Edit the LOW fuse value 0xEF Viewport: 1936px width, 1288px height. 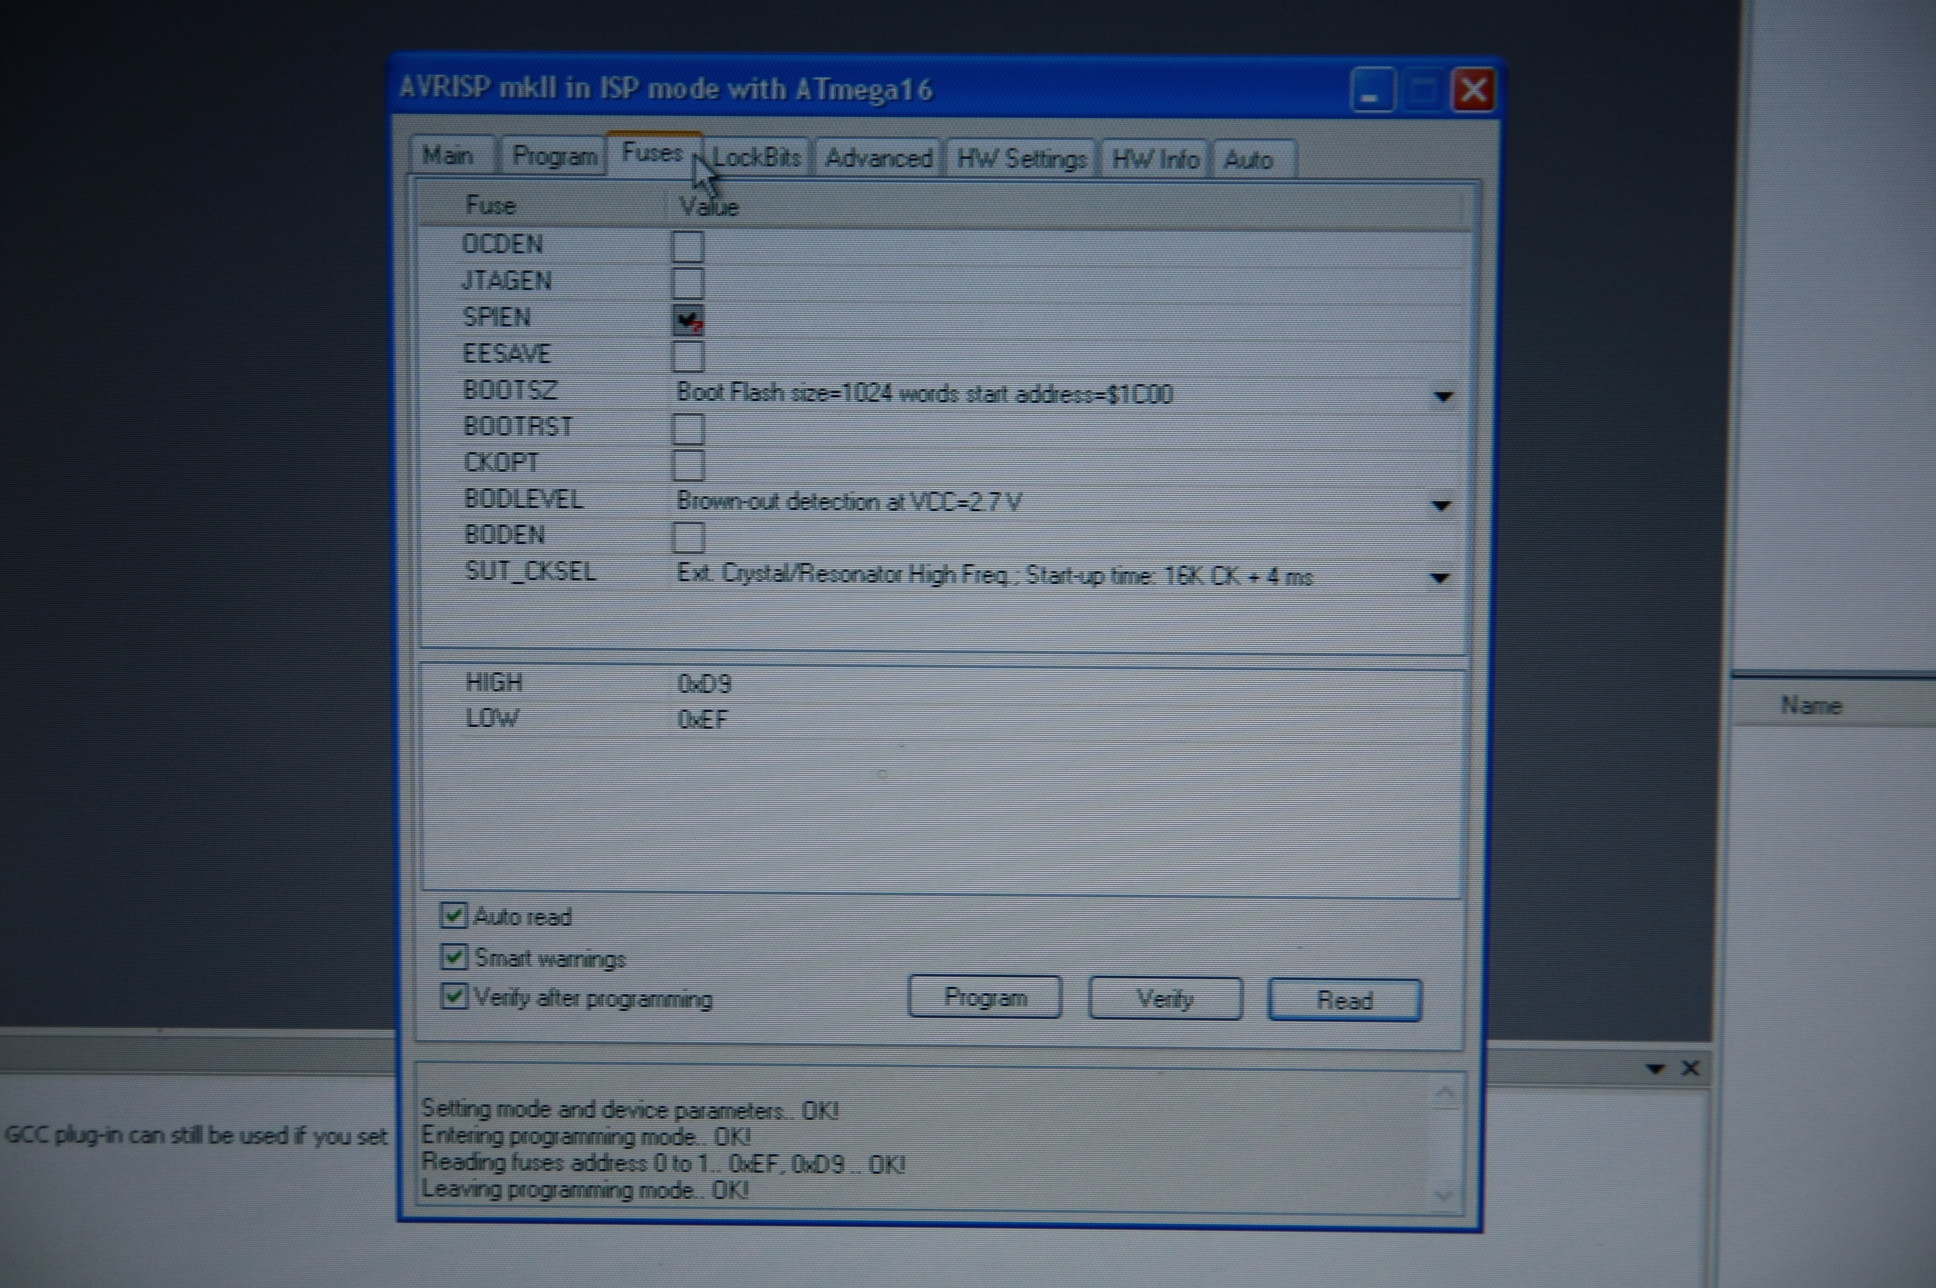pos(703,719)
